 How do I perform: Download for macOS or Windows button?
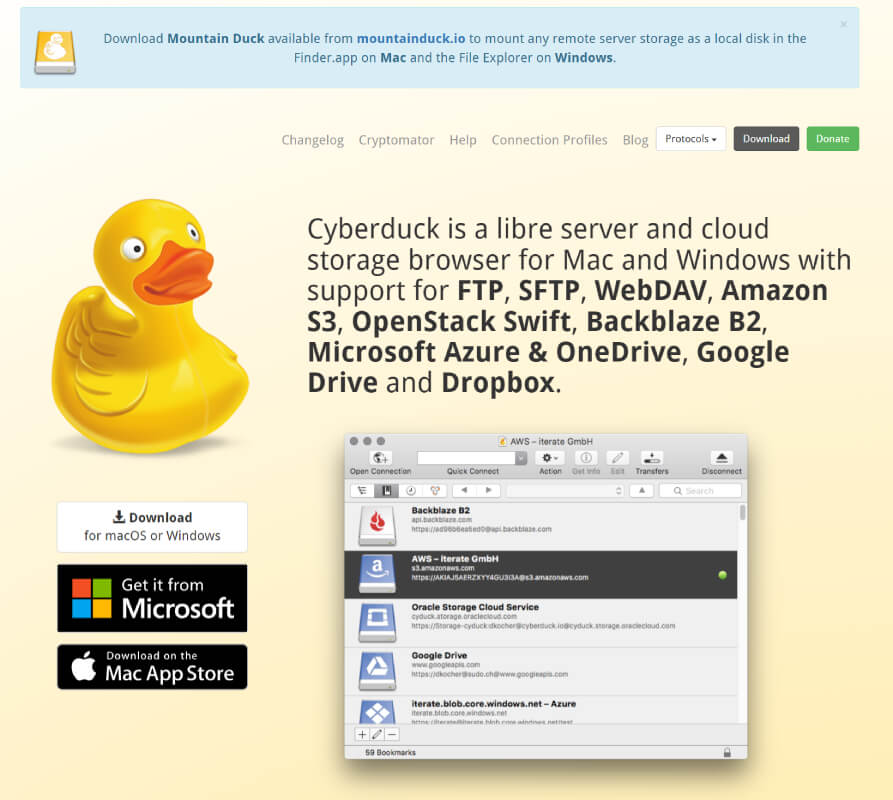coord(152,527)
